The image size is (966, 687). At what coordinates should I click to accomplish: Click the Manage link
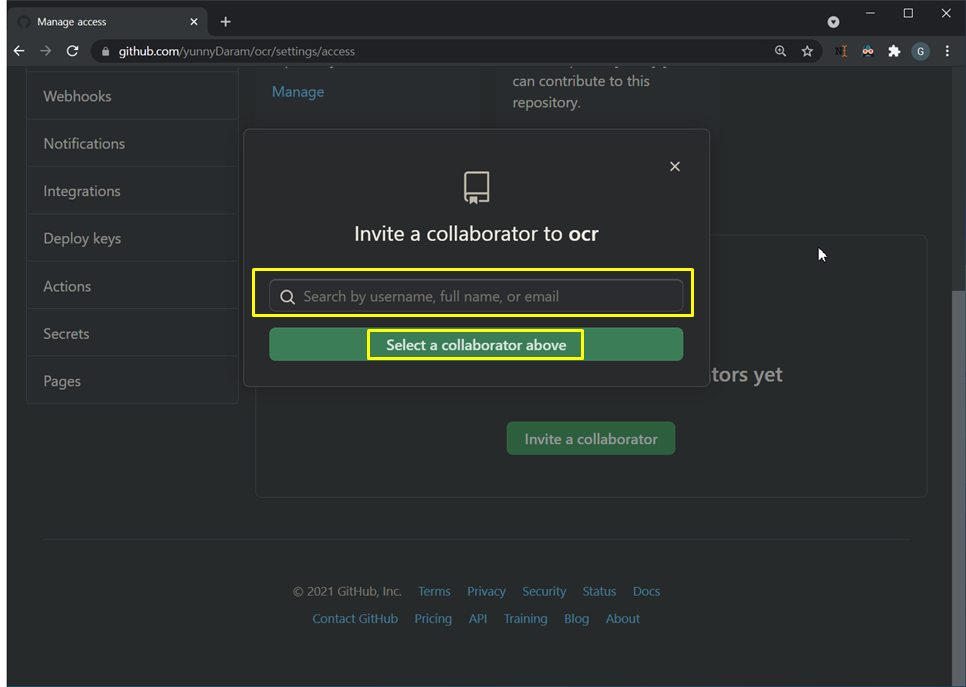[x=298, y=92]
